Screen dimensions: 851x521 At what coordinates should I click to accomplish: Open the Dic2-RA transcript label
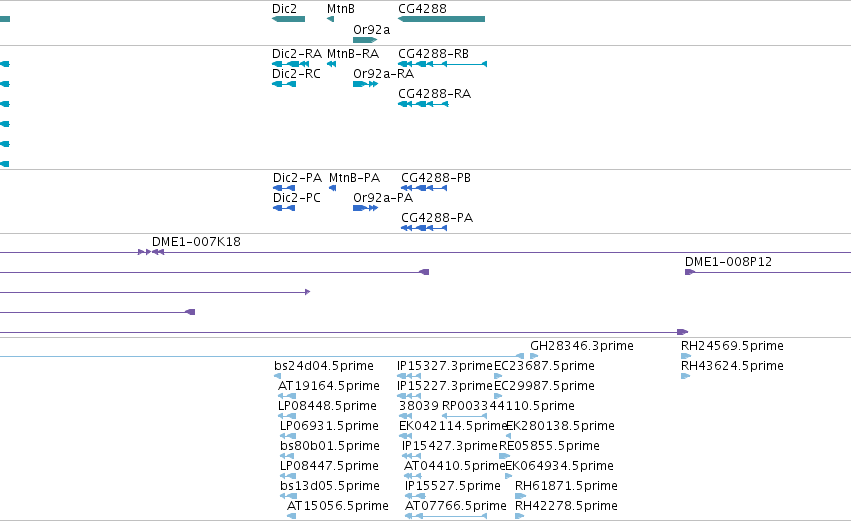[297, 54]
